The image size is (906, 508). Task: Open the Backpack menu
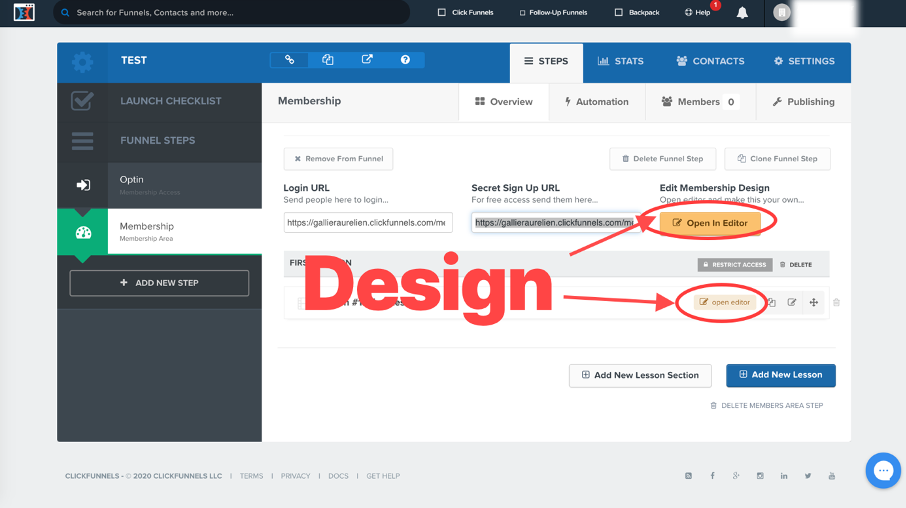(x=637, y=12)
